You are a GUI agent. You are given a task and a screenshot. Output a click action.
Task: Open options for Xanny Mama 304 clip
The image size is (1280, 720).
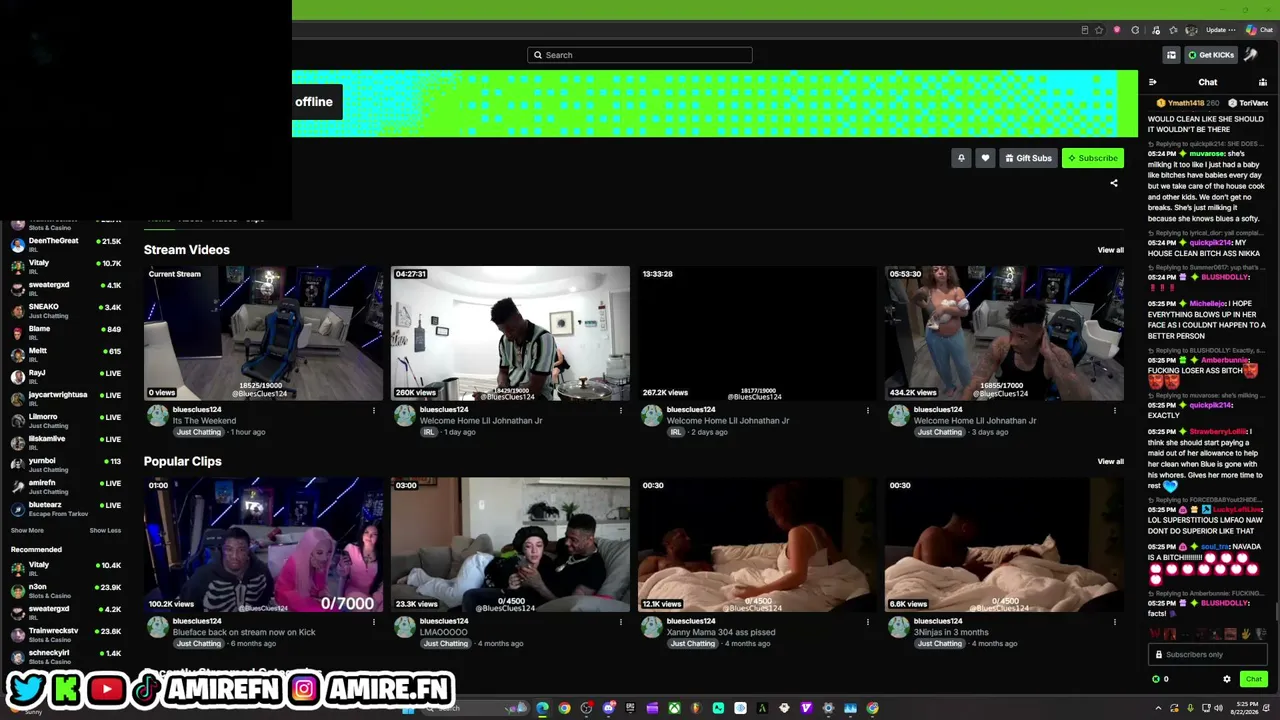[x=868, y=621]
